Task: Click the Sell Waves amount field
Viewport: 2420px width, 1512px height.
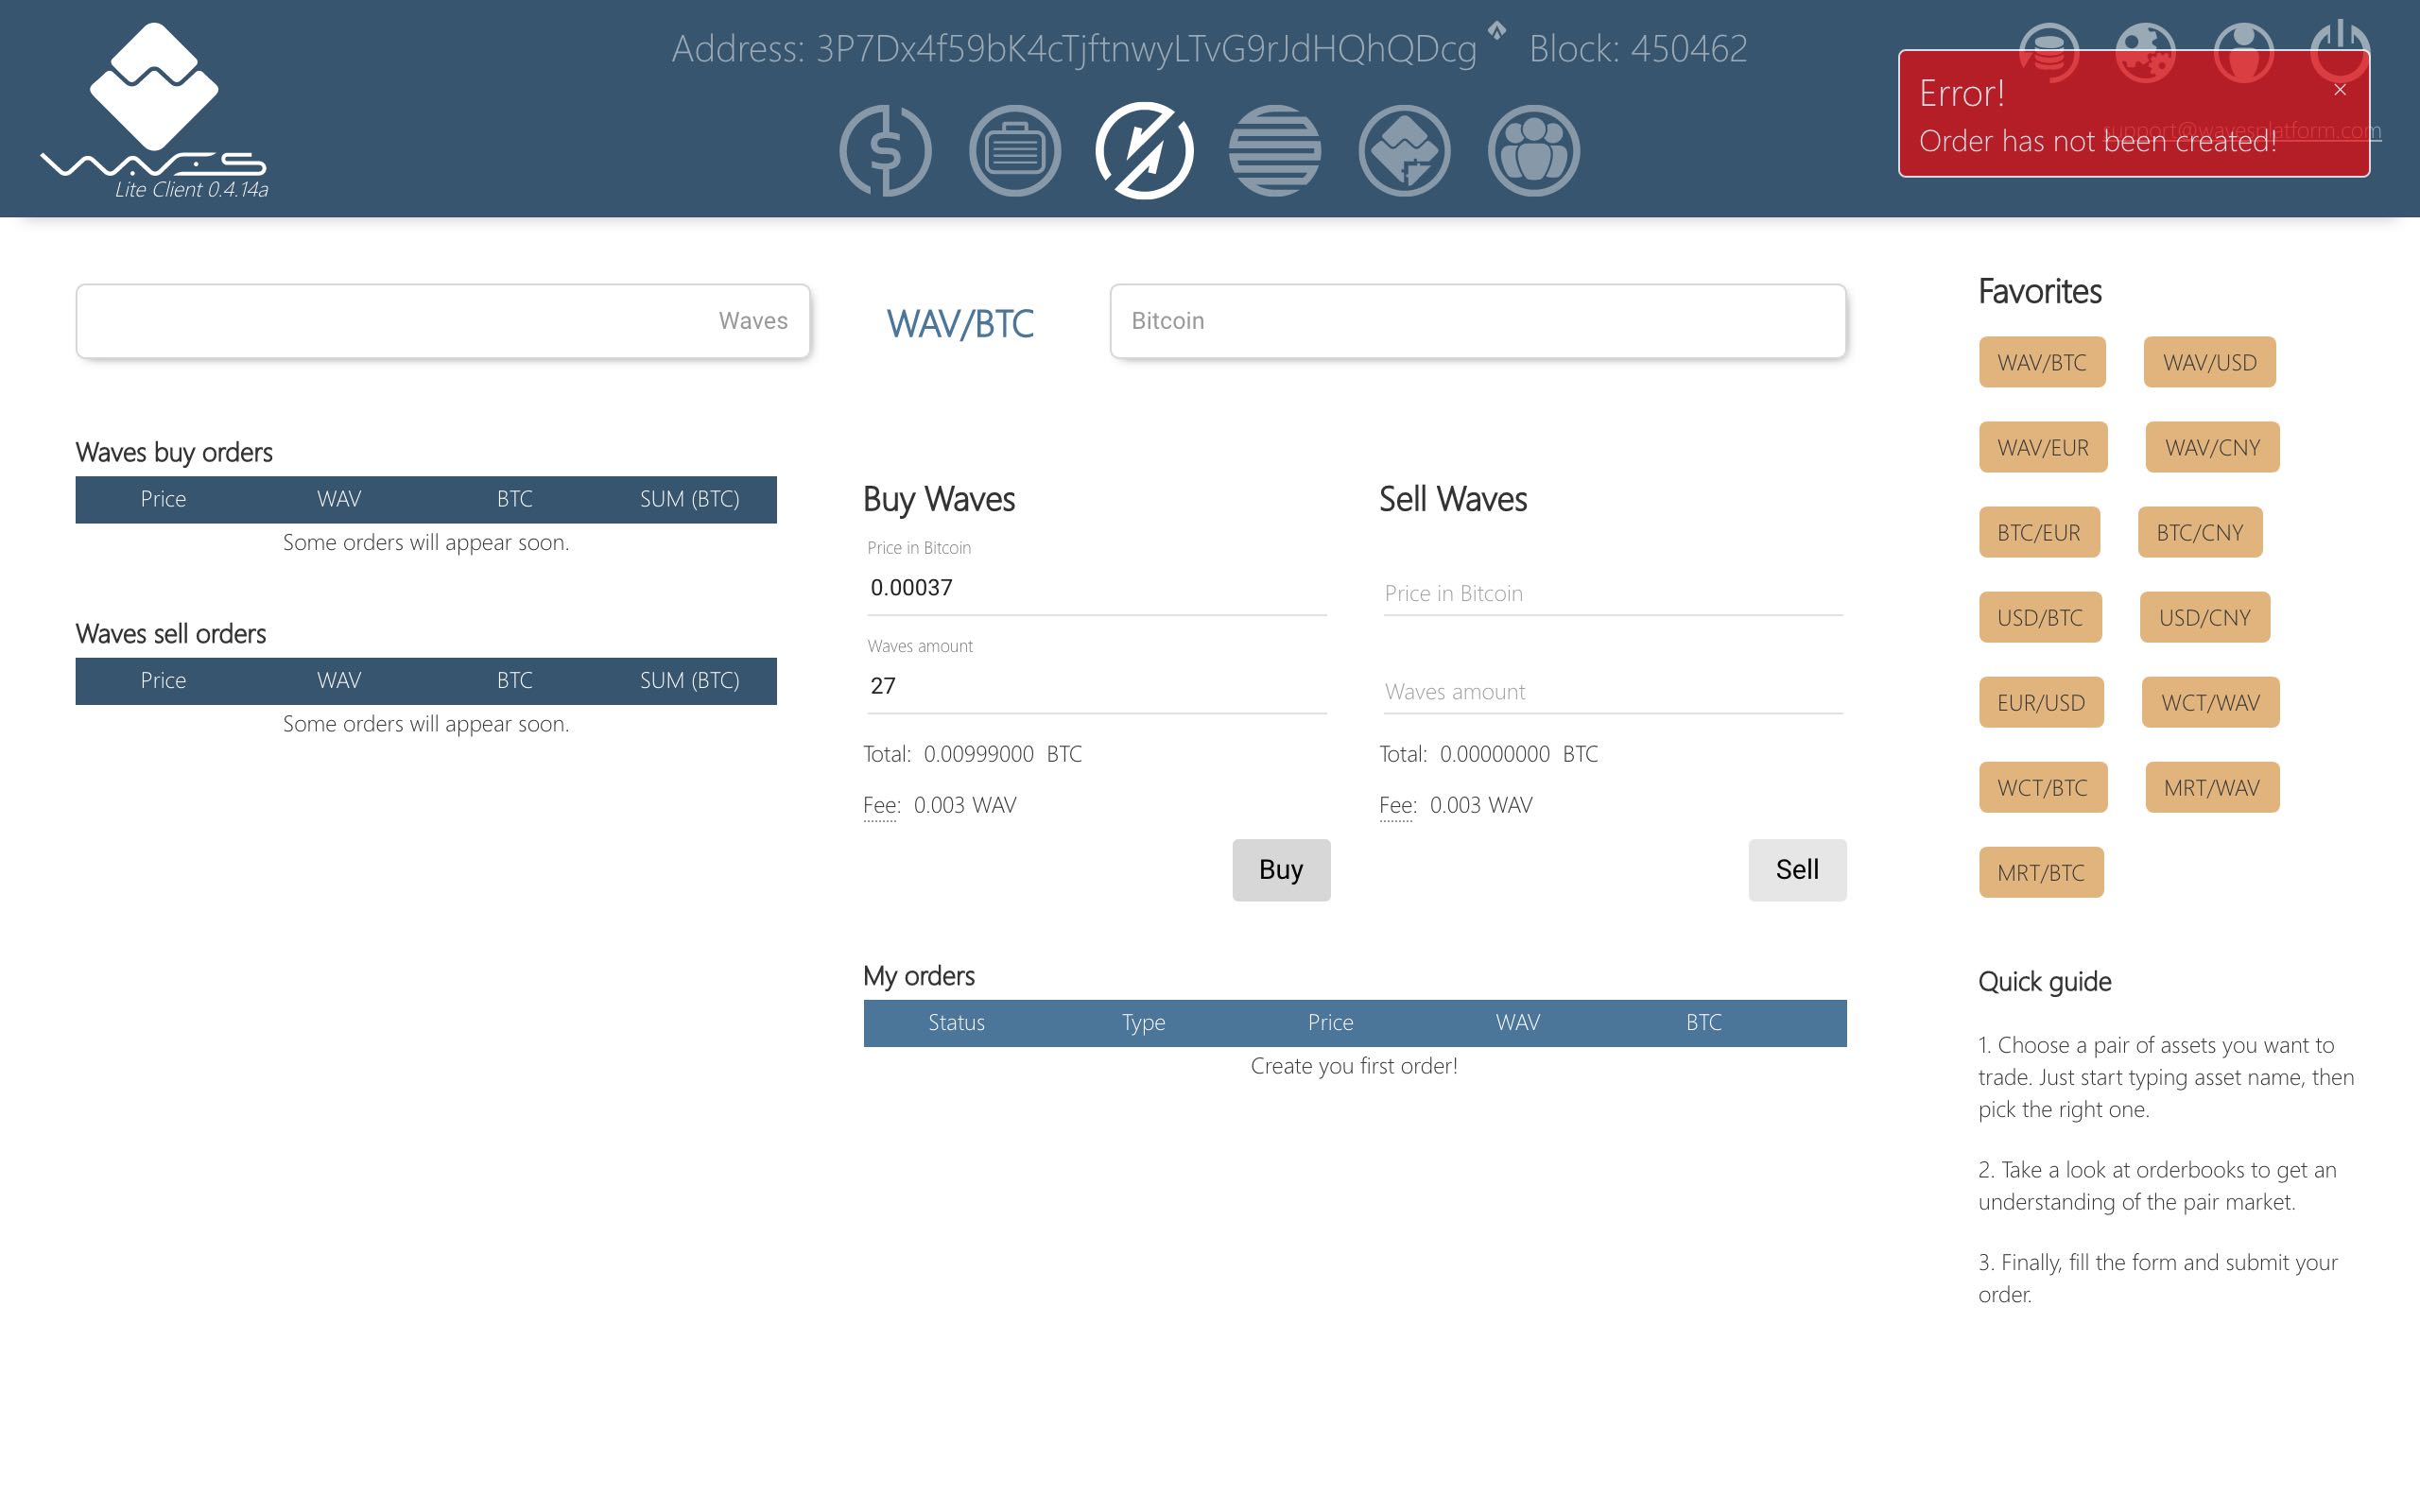Action: (x=1612, y=691)
